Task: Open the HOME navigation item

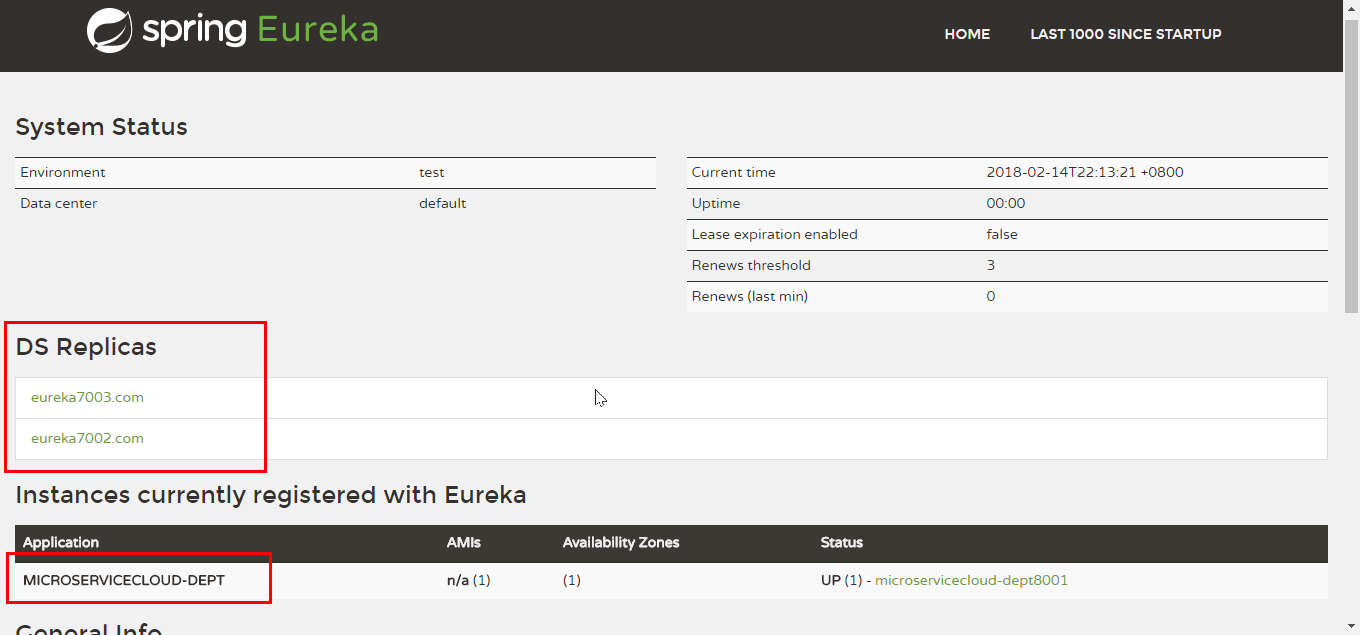Action: [x=967, y=34]
